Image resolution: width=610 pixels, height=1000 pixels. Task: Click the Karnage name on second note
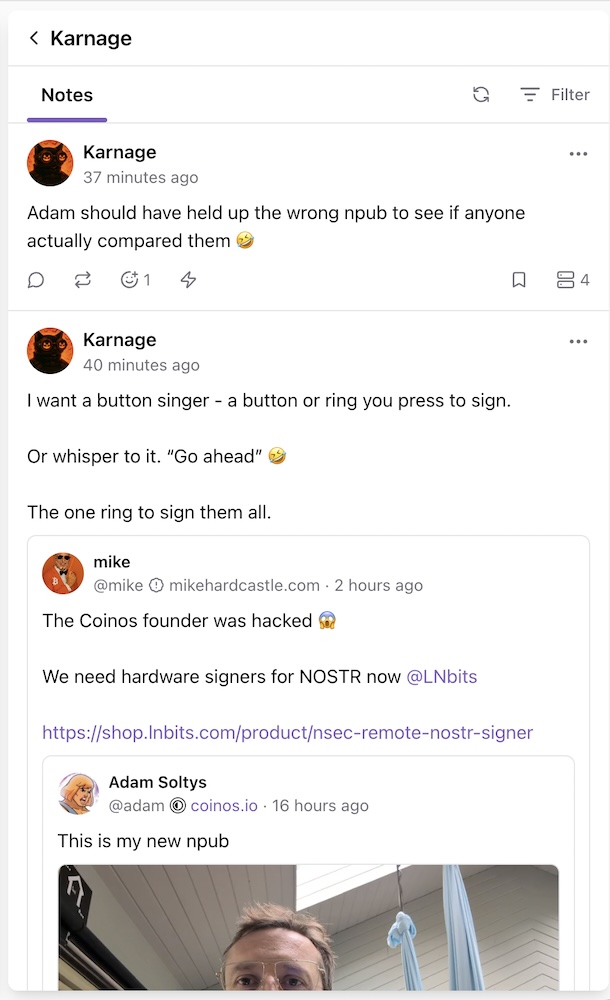click(119, 340)
